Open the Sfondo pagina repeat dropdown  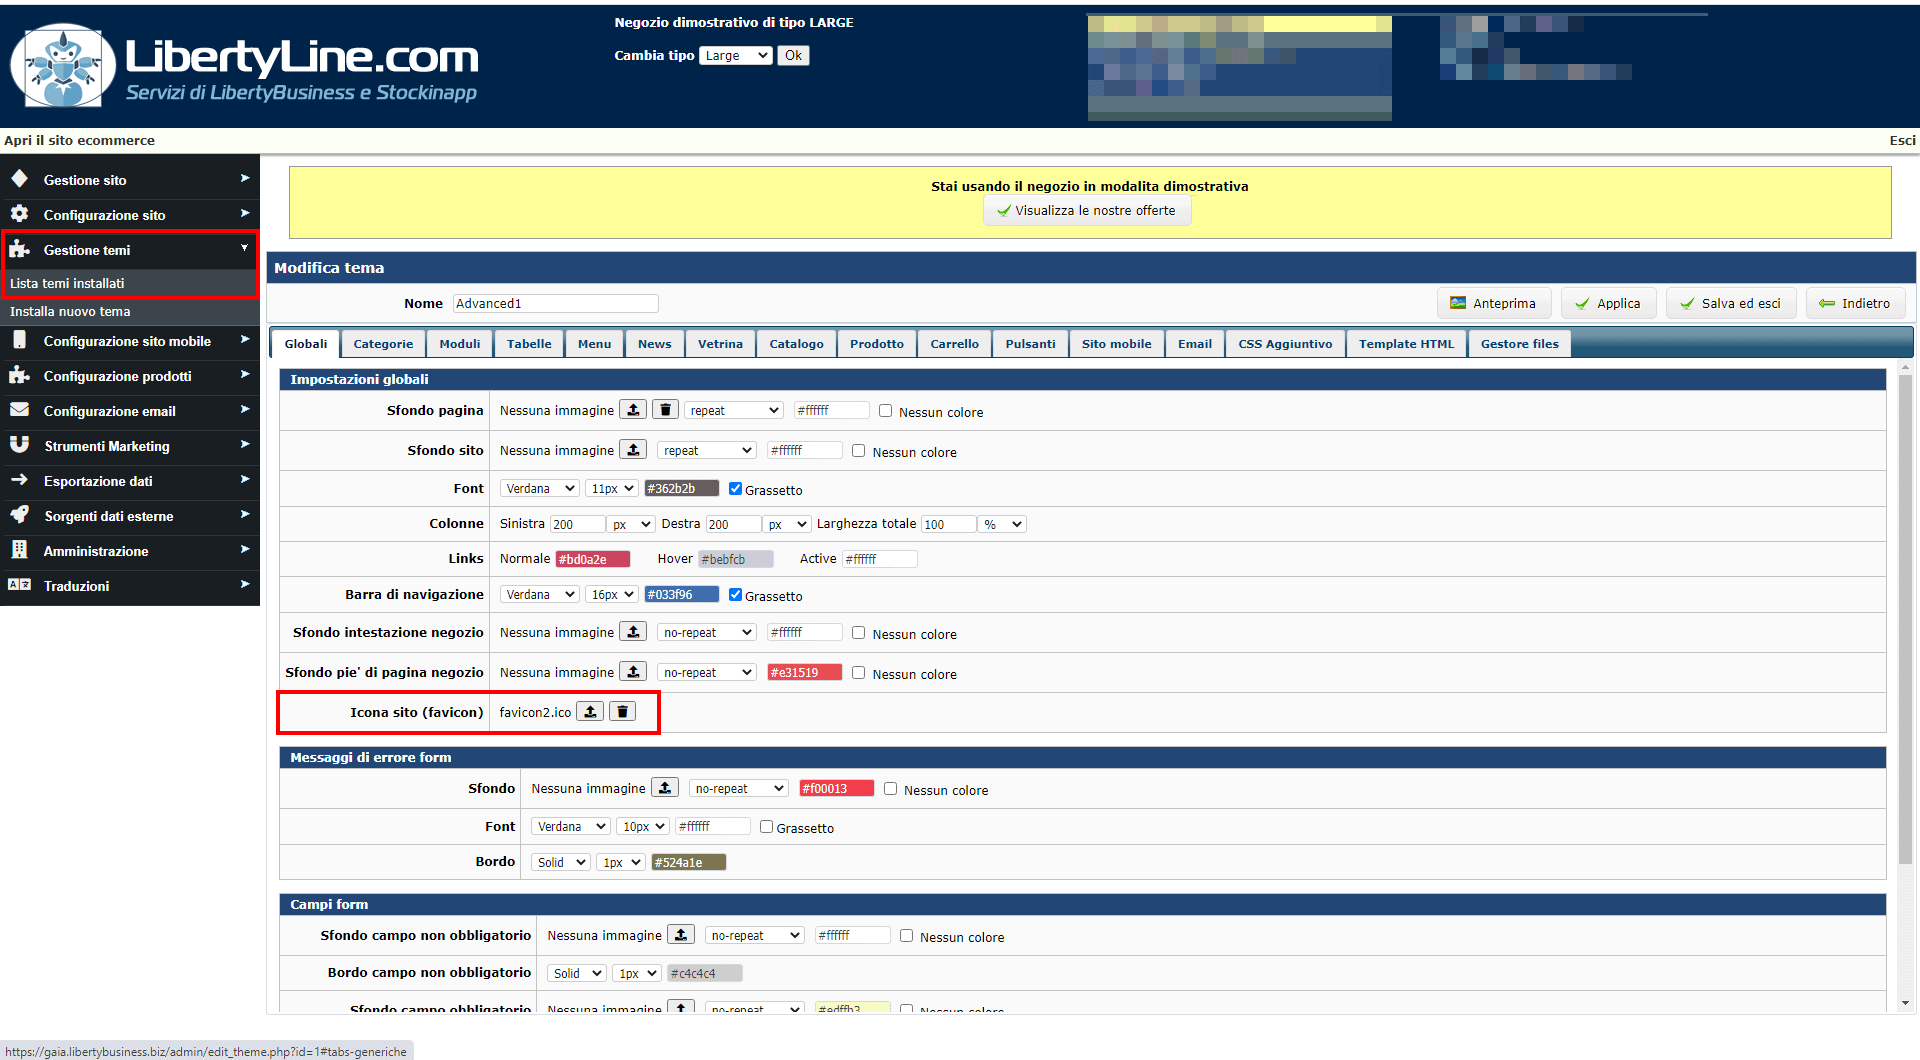(734, 410)
